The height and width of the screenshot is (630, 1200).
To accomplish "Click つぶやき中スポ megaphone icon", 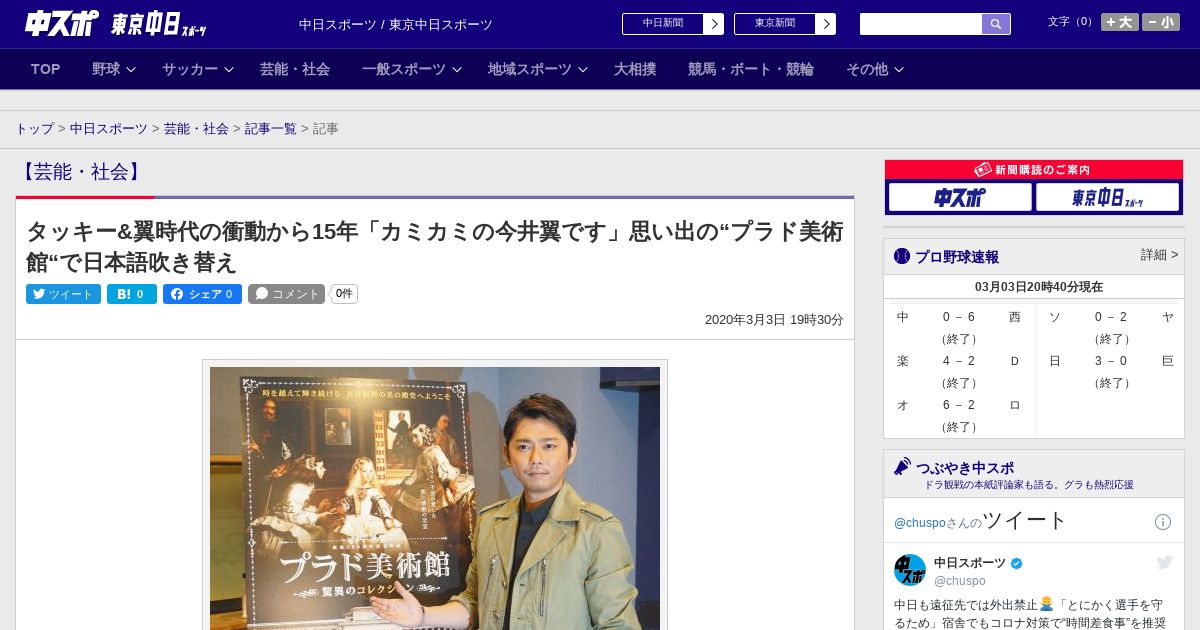I will (x=902, y=467).
